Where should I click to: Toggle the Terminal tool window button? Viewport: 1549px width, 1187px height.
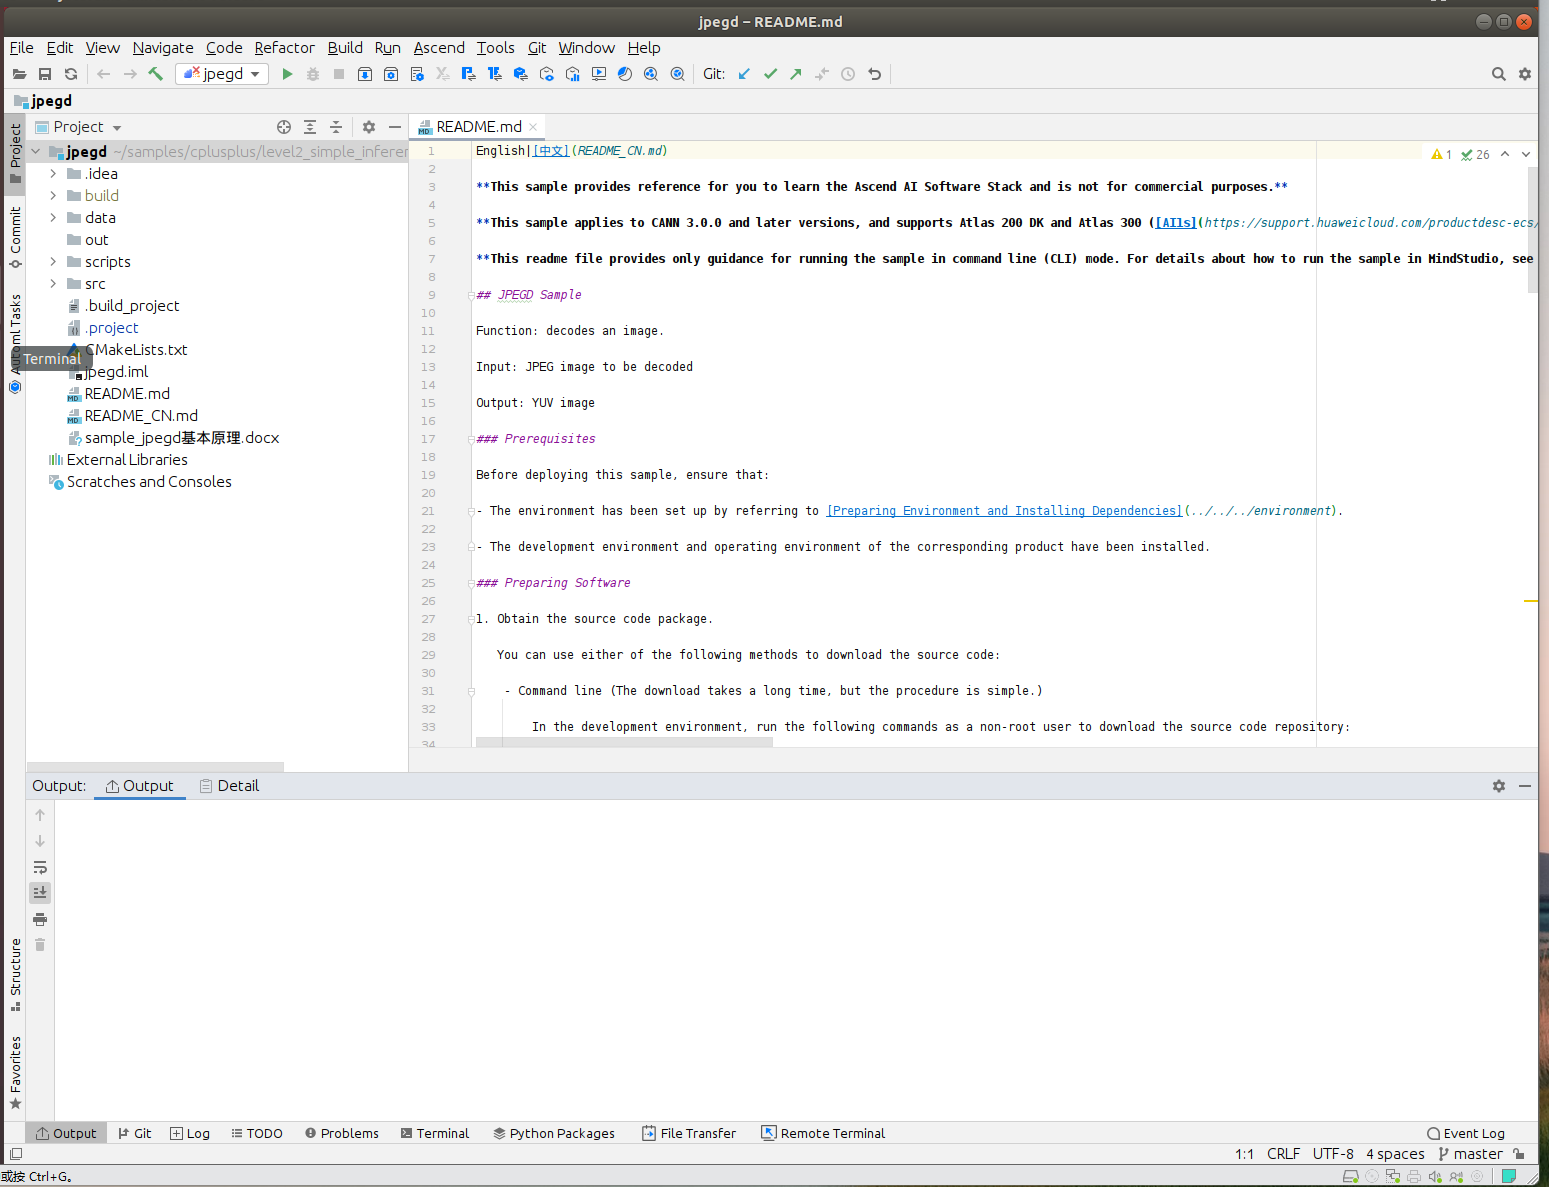pyautogui.click(x=435, y=1133)
